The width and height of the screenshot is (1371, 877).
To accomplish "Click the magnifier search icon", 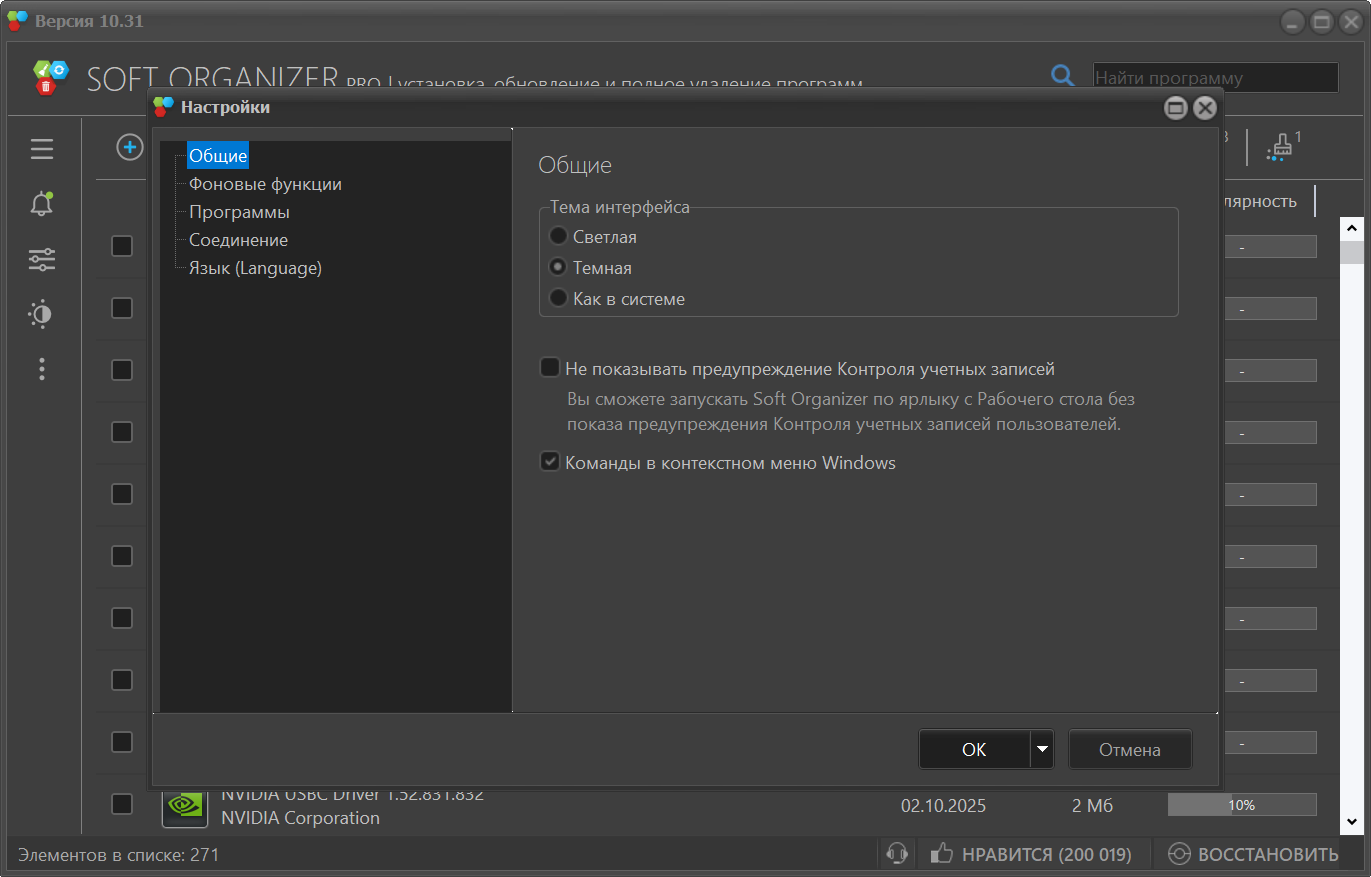I will [x=1062, y=76].
